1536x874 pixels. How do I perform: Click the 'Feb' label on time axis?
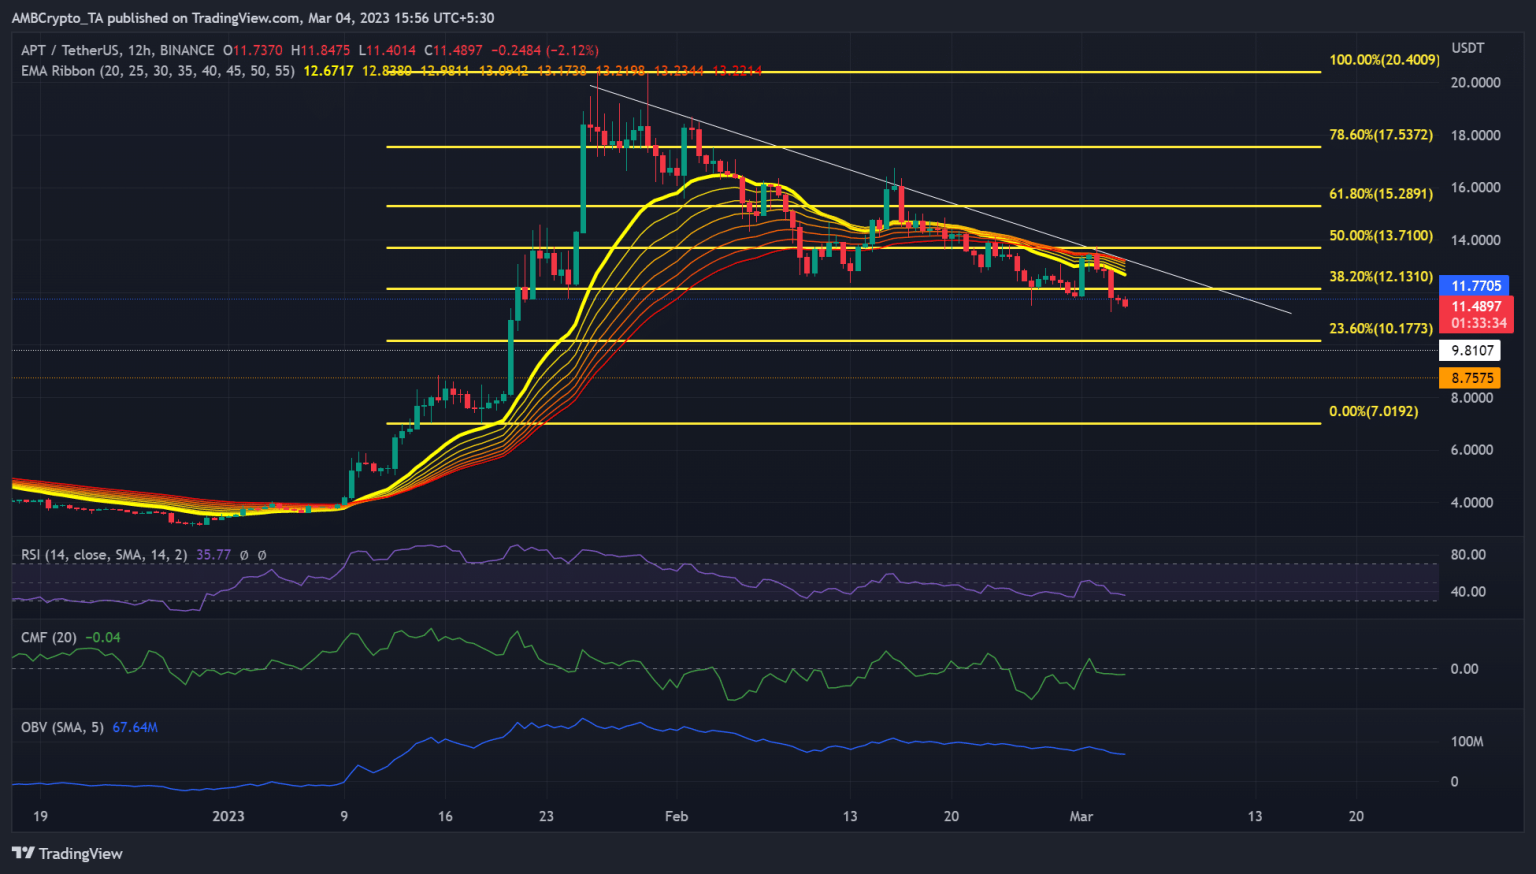676,816
